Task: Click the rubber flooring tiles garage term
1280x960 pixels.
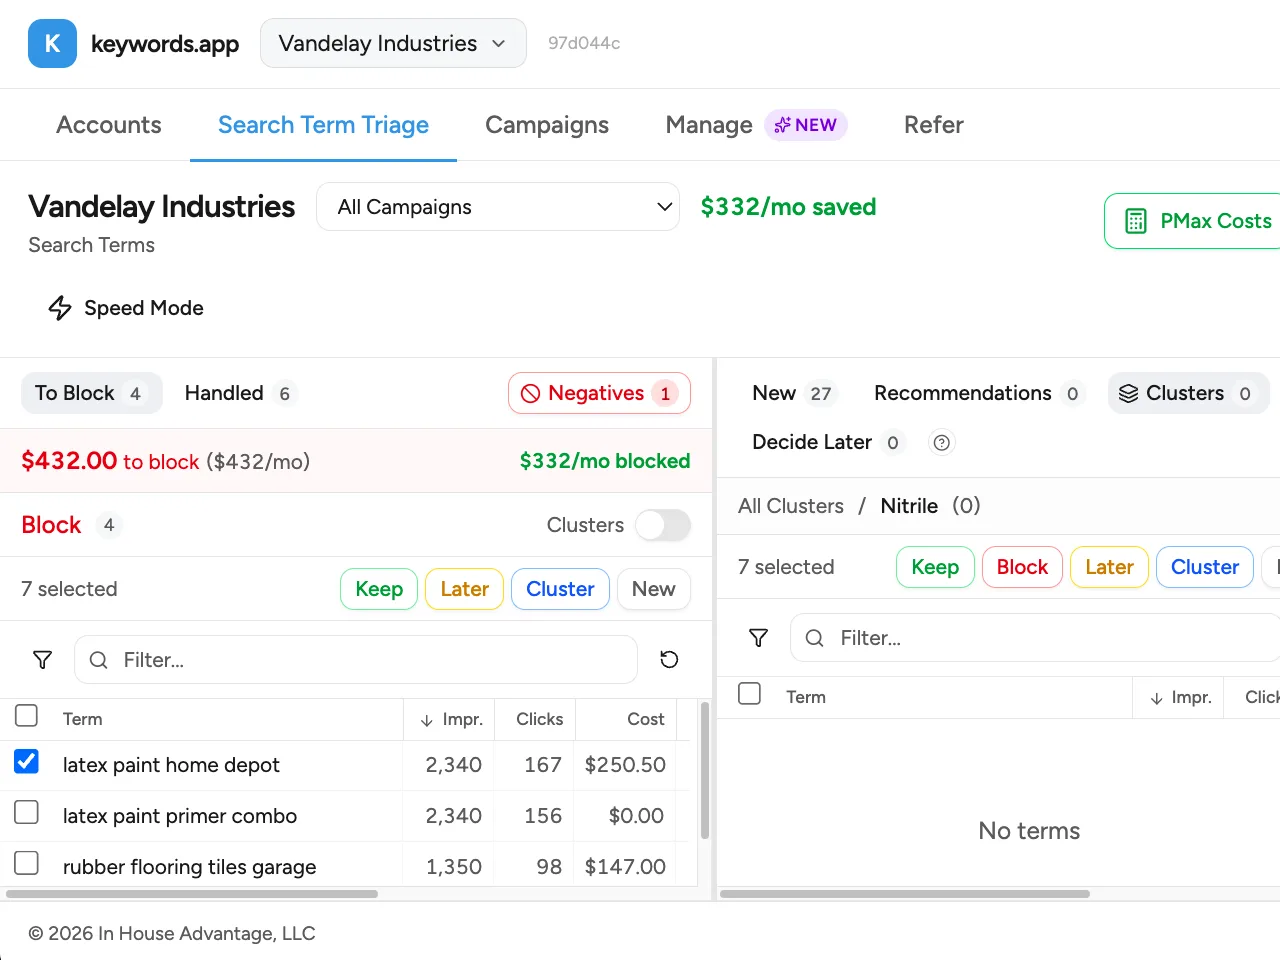Action: [190, 867]
